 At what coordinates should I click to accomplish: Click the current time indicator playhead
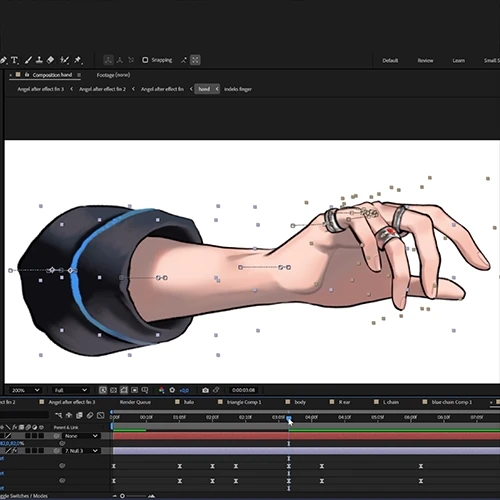click(x=289, y=417)
